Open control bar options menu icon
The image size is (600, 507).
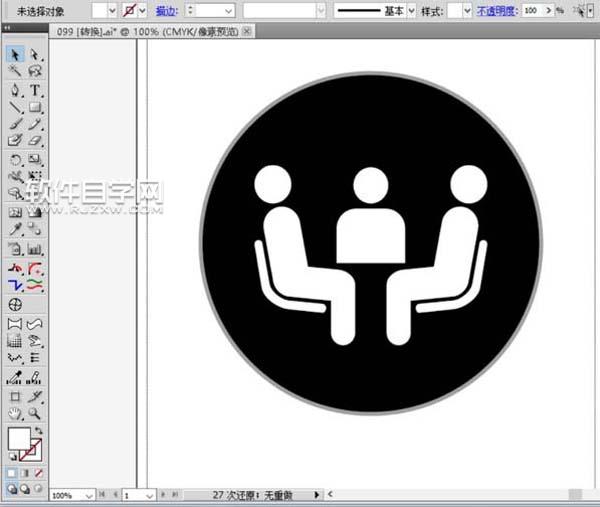click(x=590, y=11)
